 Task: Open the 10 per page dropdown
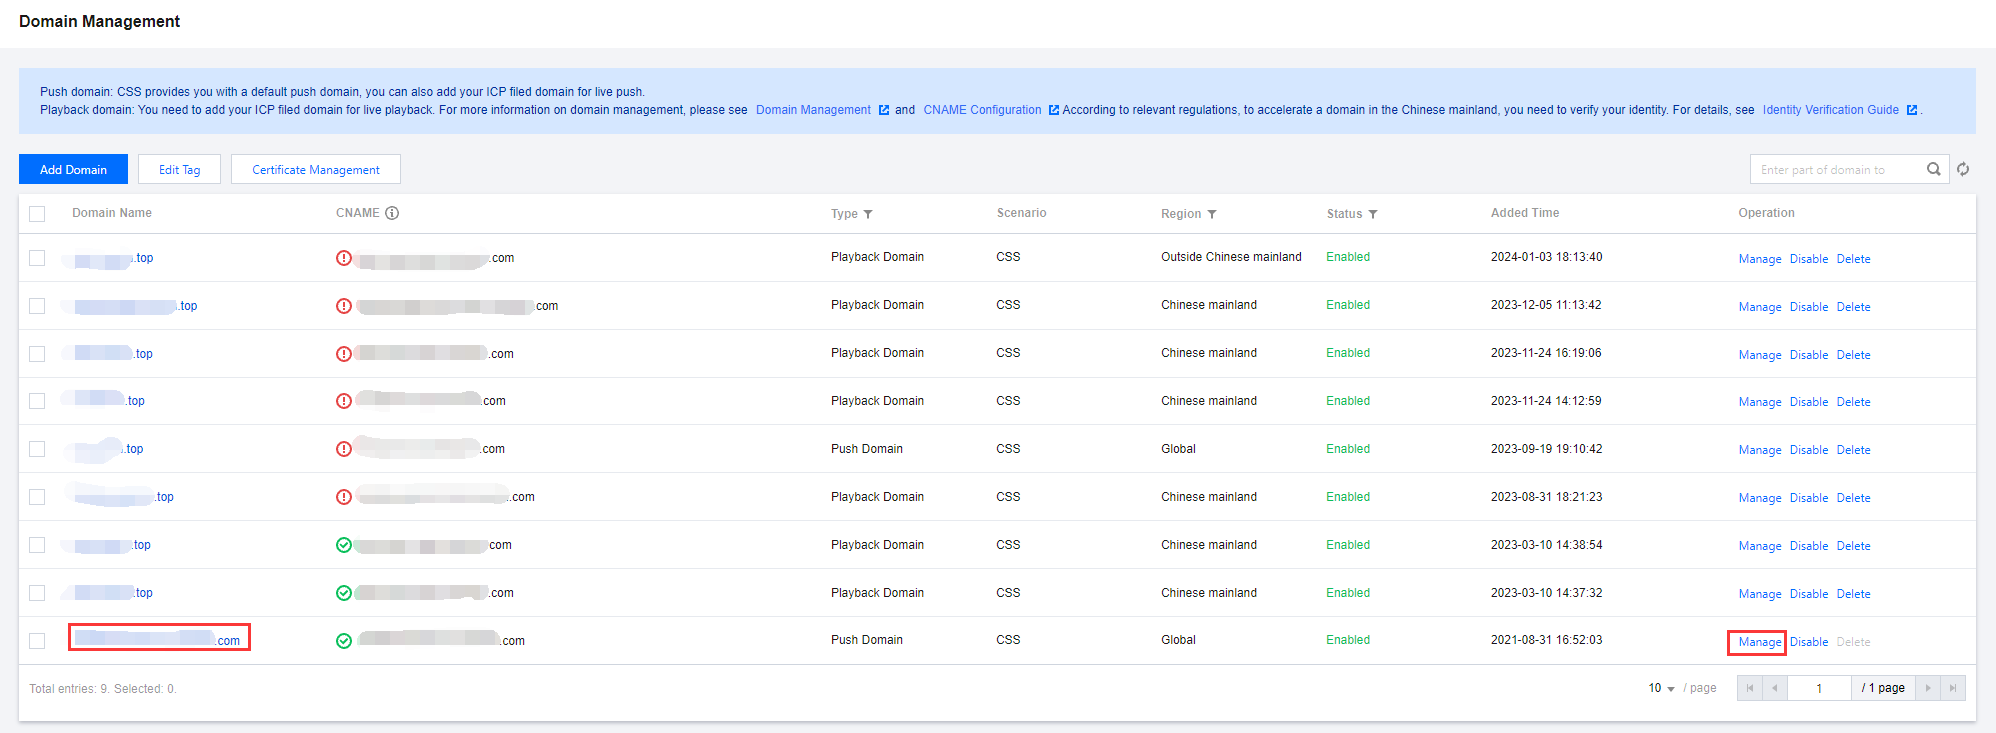pyautogui.click(x=1661, y=688)
